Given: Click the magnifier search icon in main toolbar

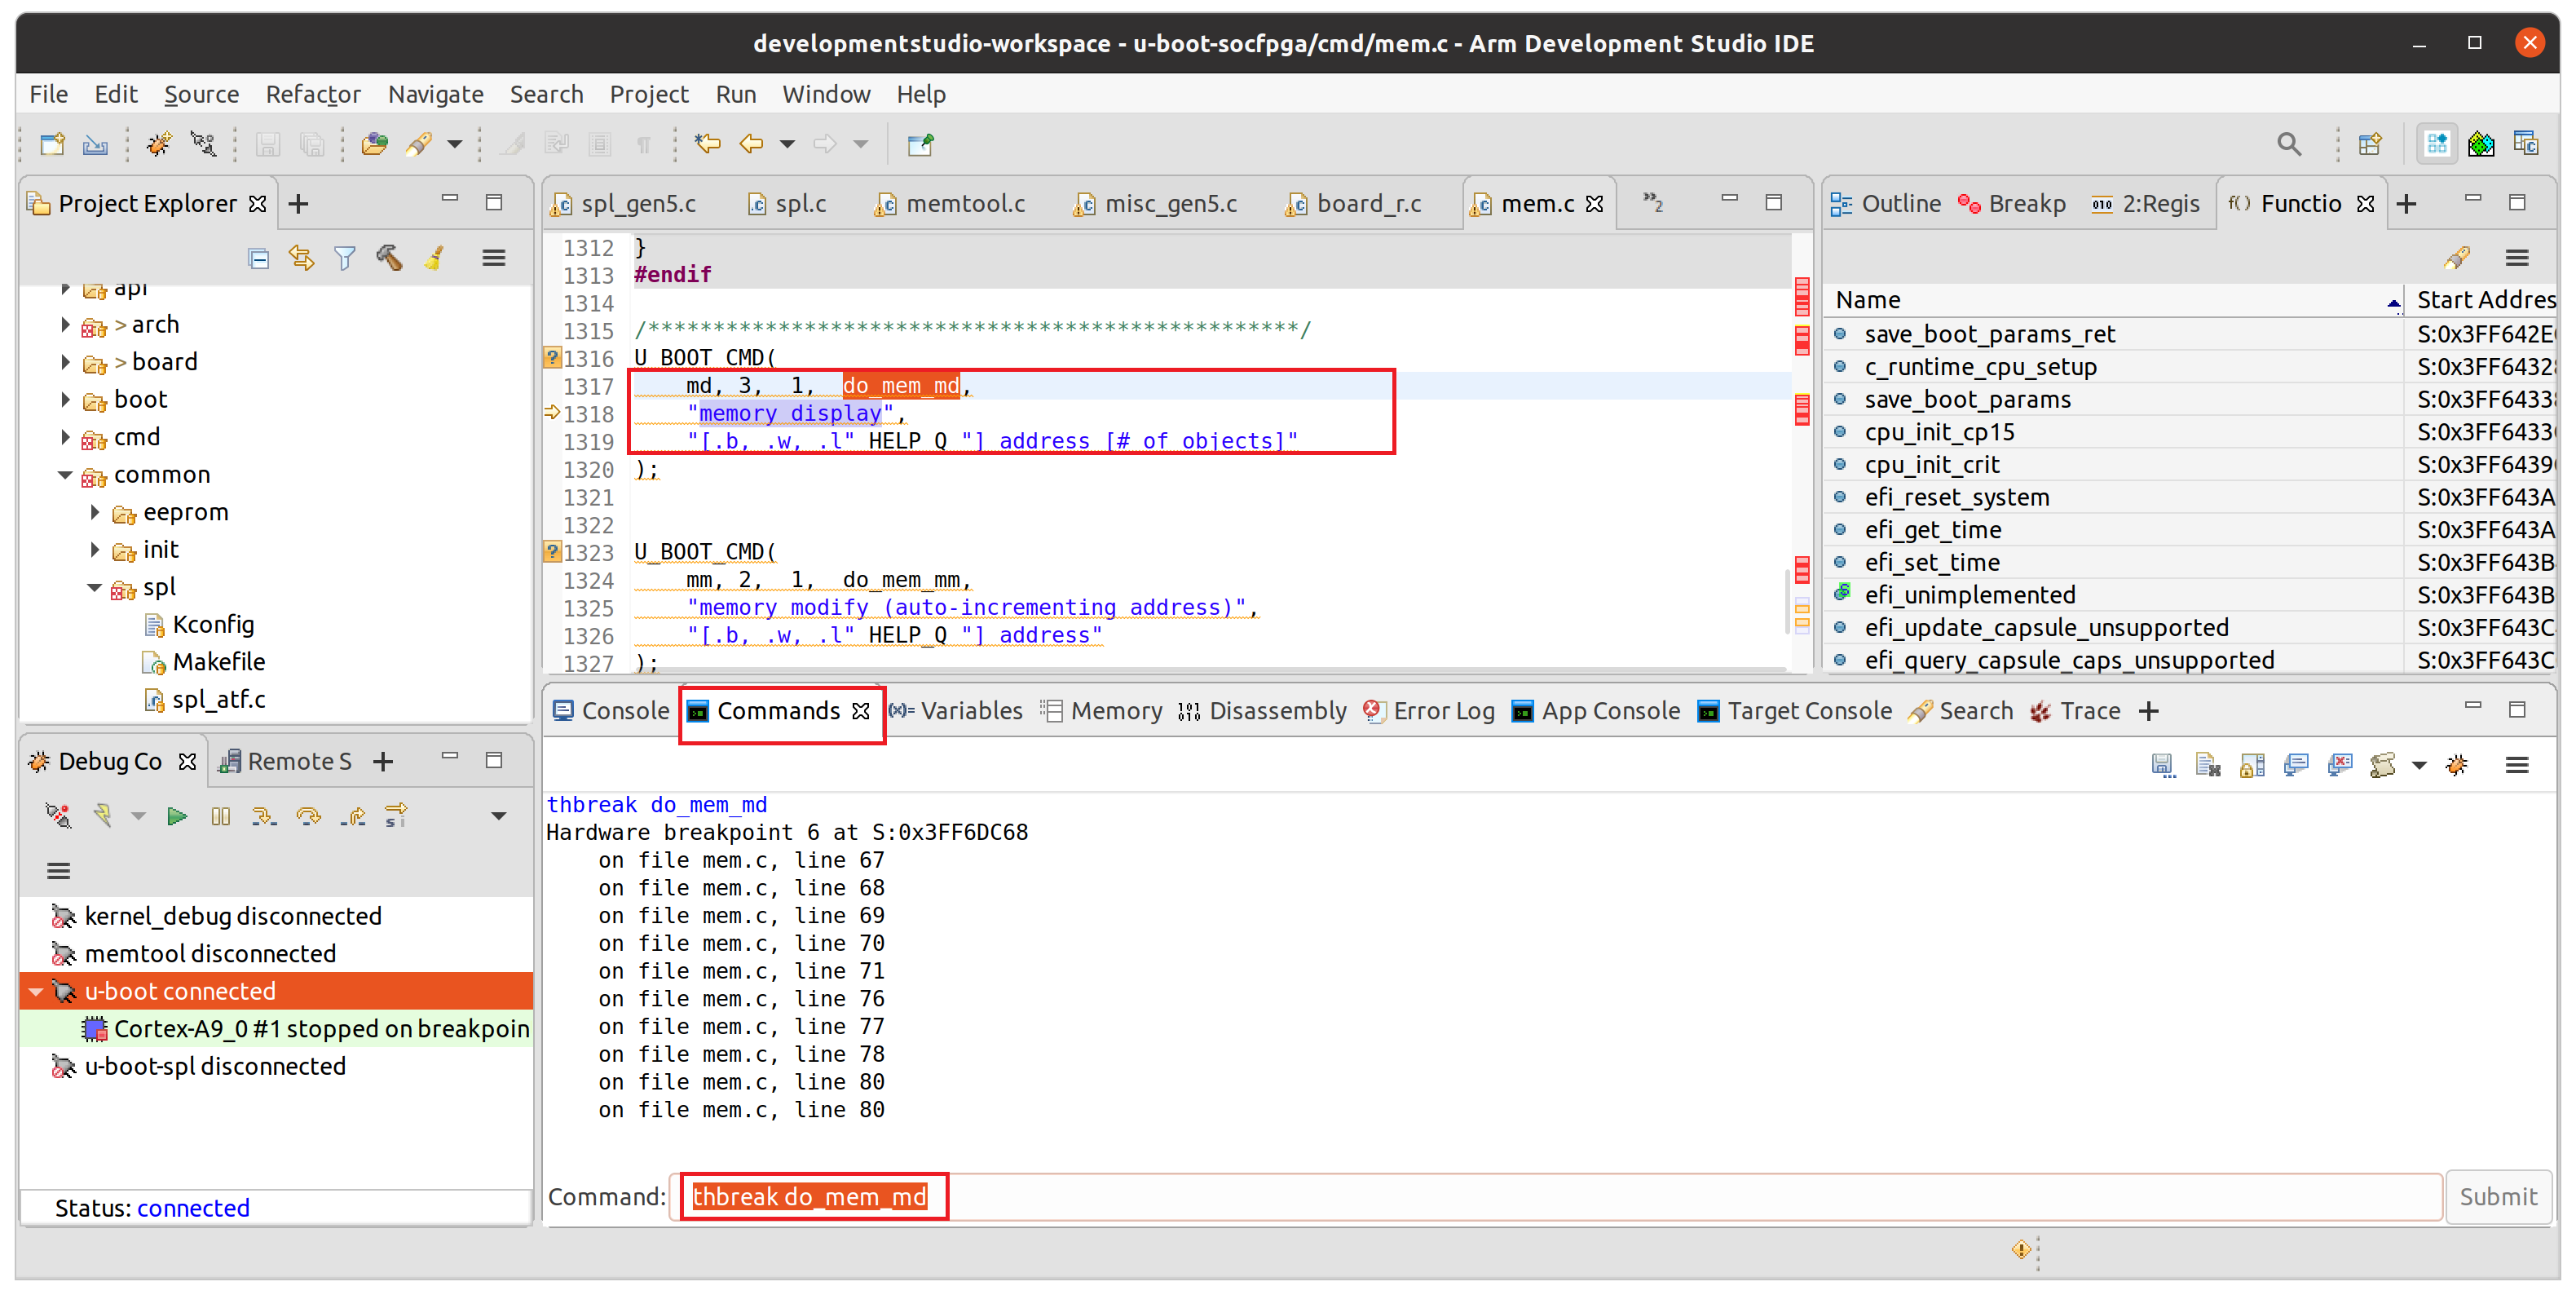Looking at the screenshot, I should [x=2289, y=144].
